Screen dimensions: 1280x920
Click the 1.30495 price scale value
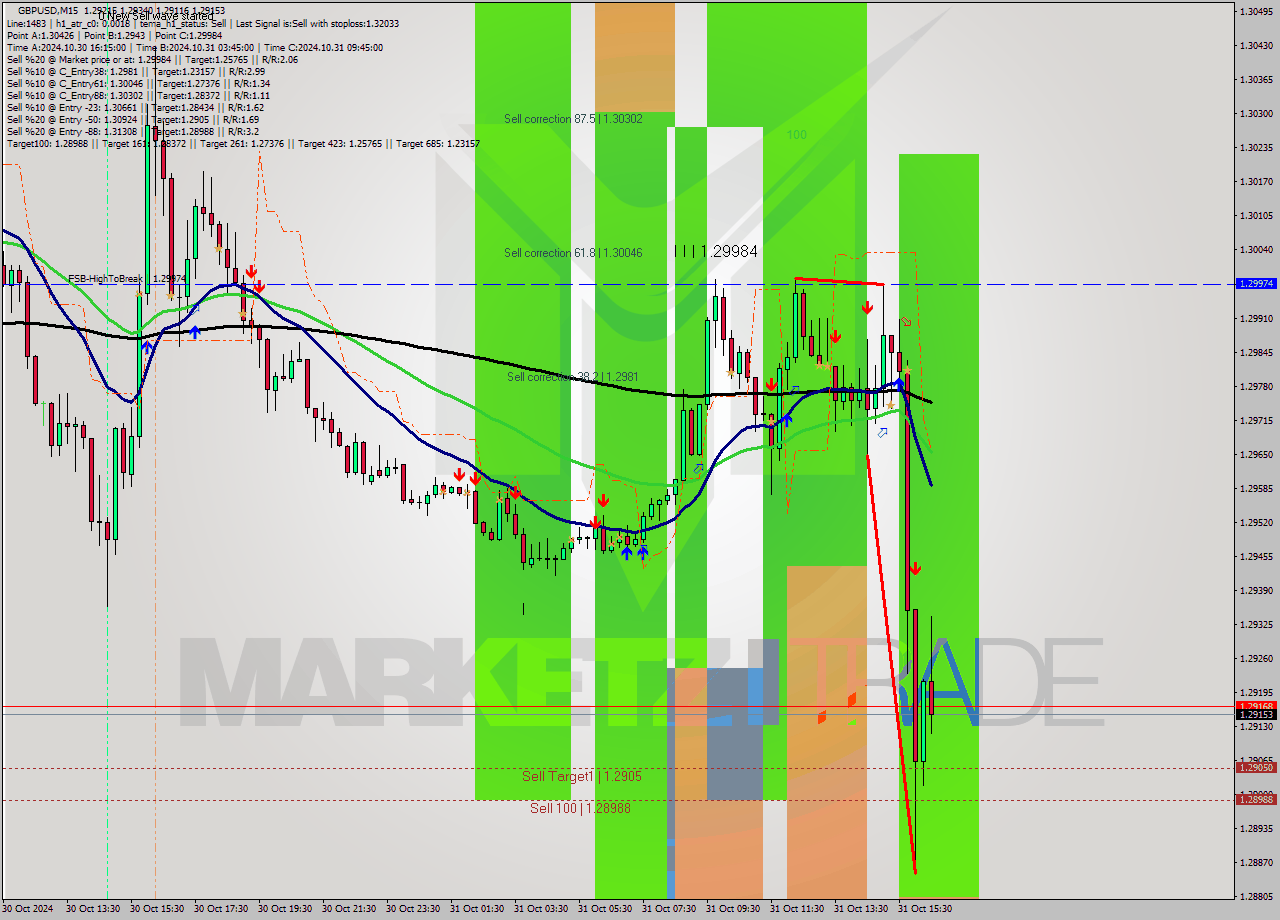click(1256, 11)
